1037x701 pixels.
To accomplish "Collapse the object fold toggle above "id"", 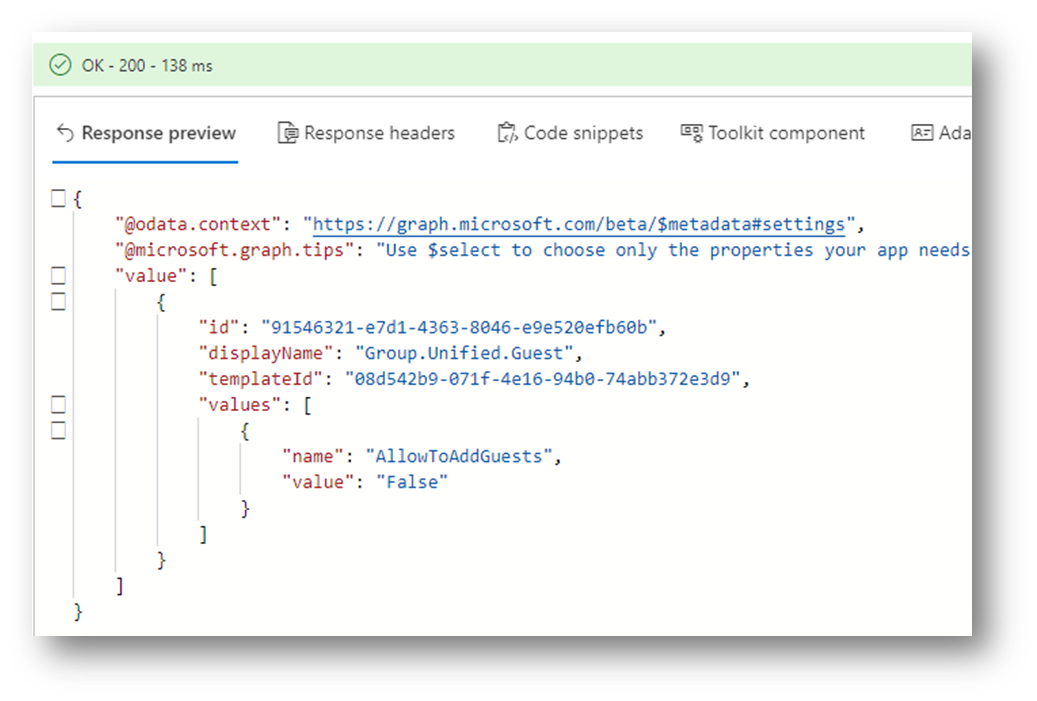I will tap(58, 301).
